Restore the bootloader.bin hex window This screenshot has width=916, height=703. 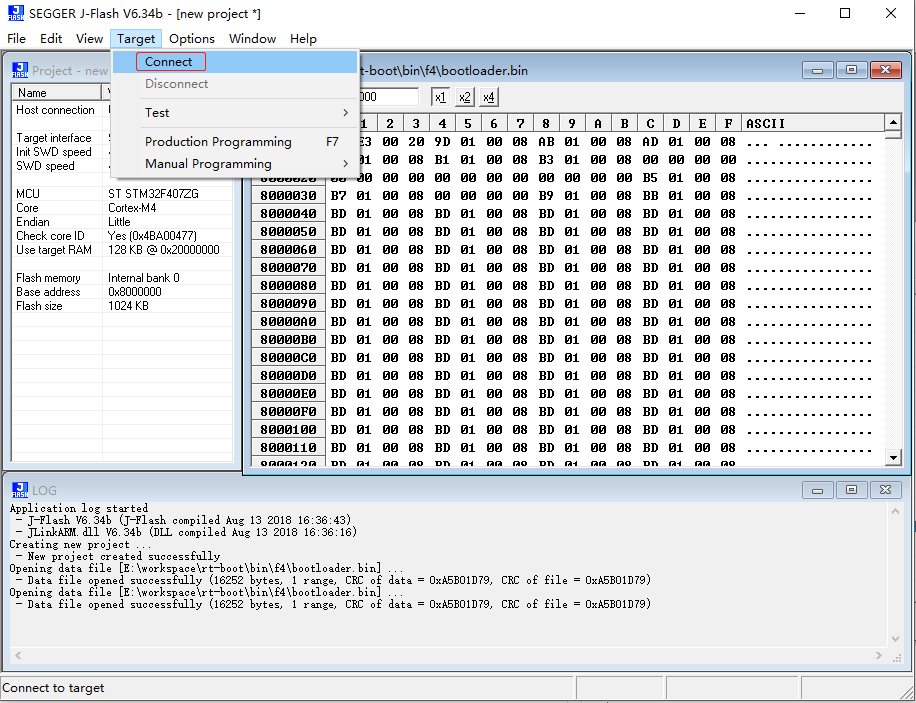click(x=852, y=70)
